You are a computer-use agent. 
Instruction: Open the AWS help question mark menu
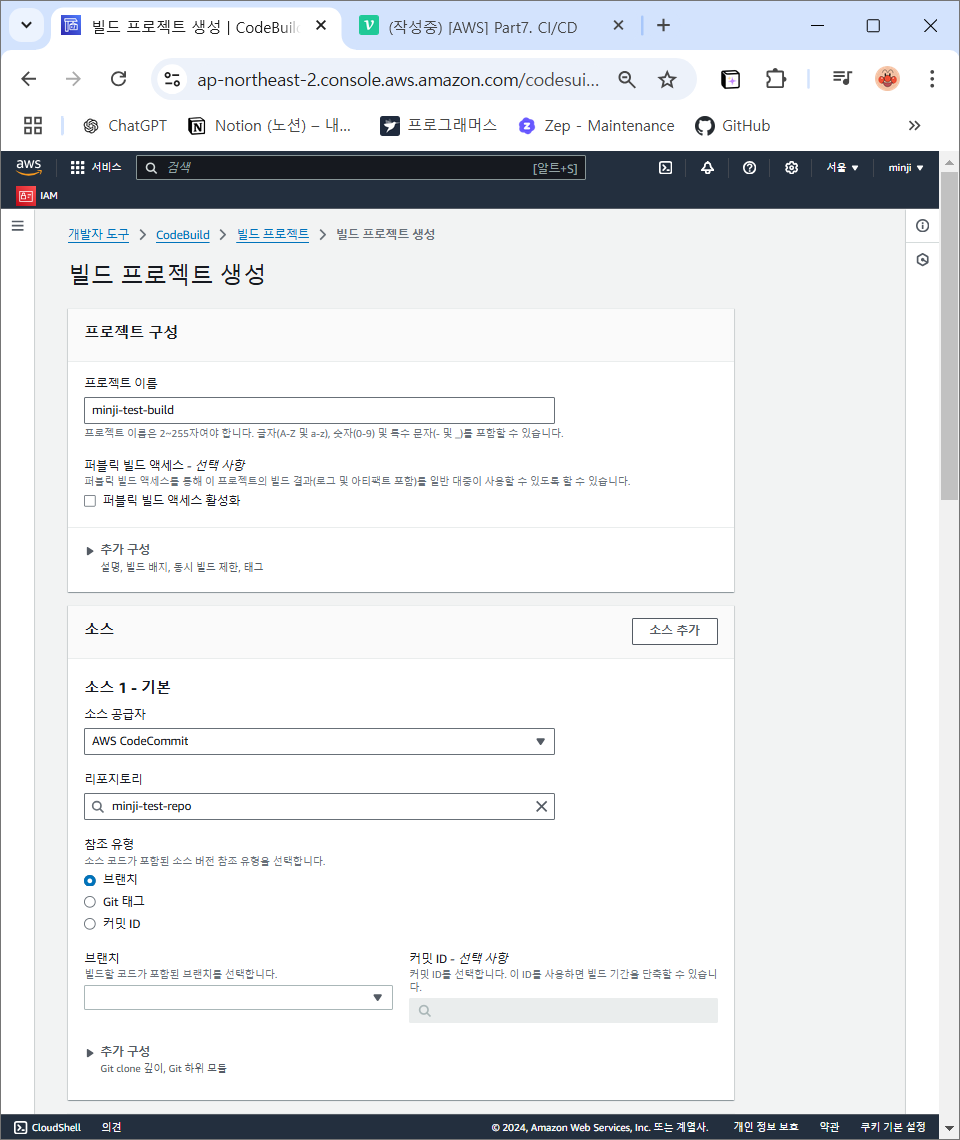tap(749, 168)
